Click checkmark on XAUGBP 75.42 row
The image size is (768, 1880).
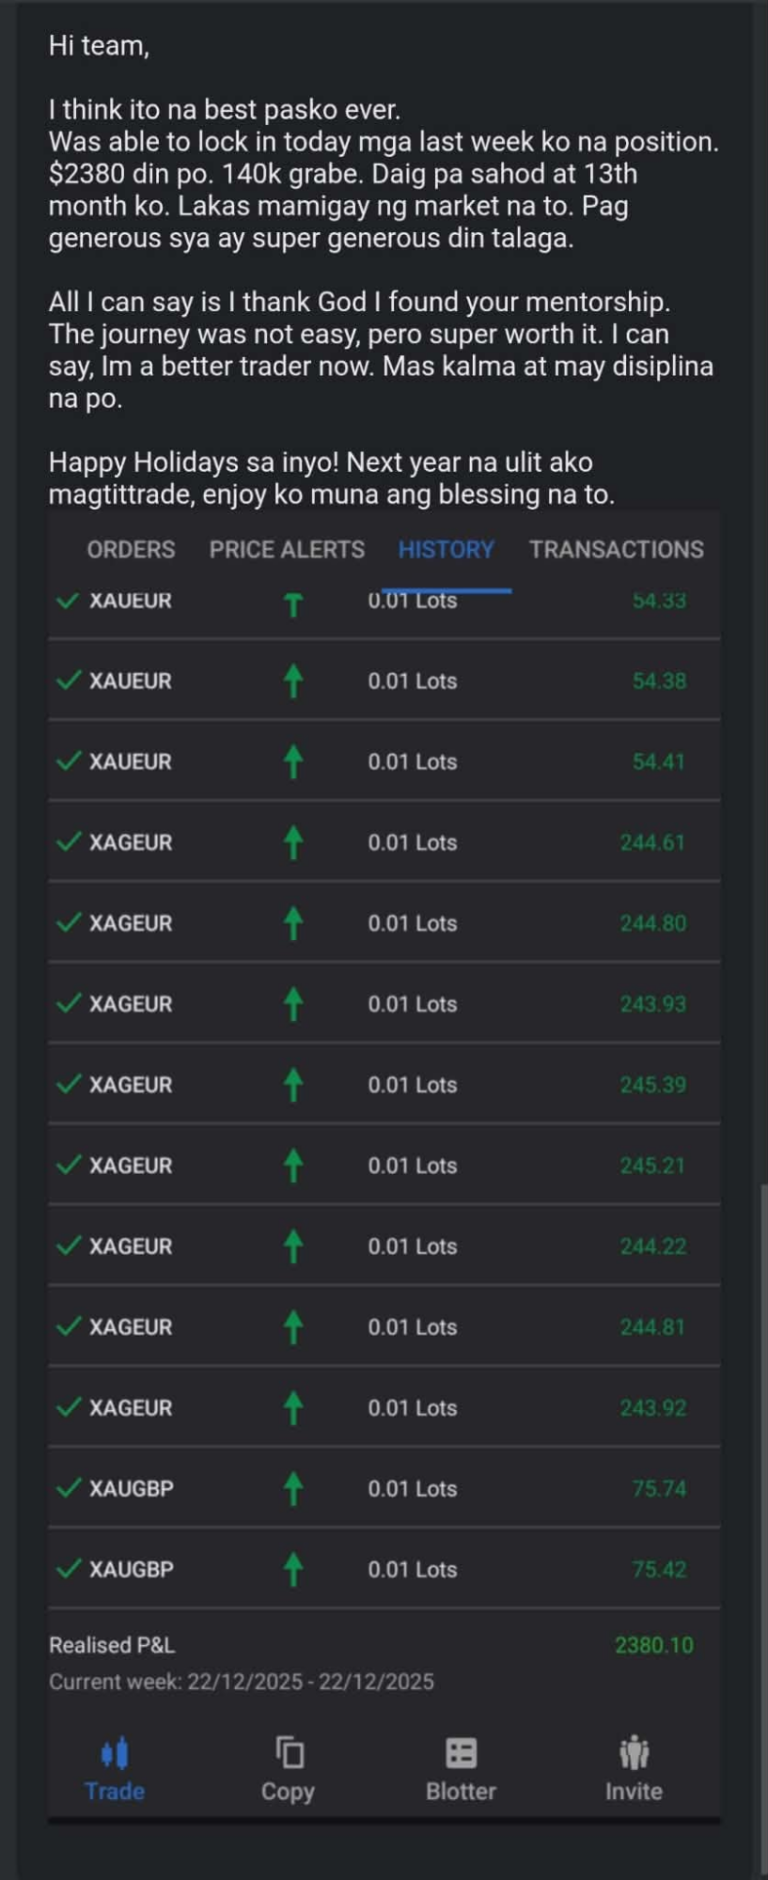68,1569
